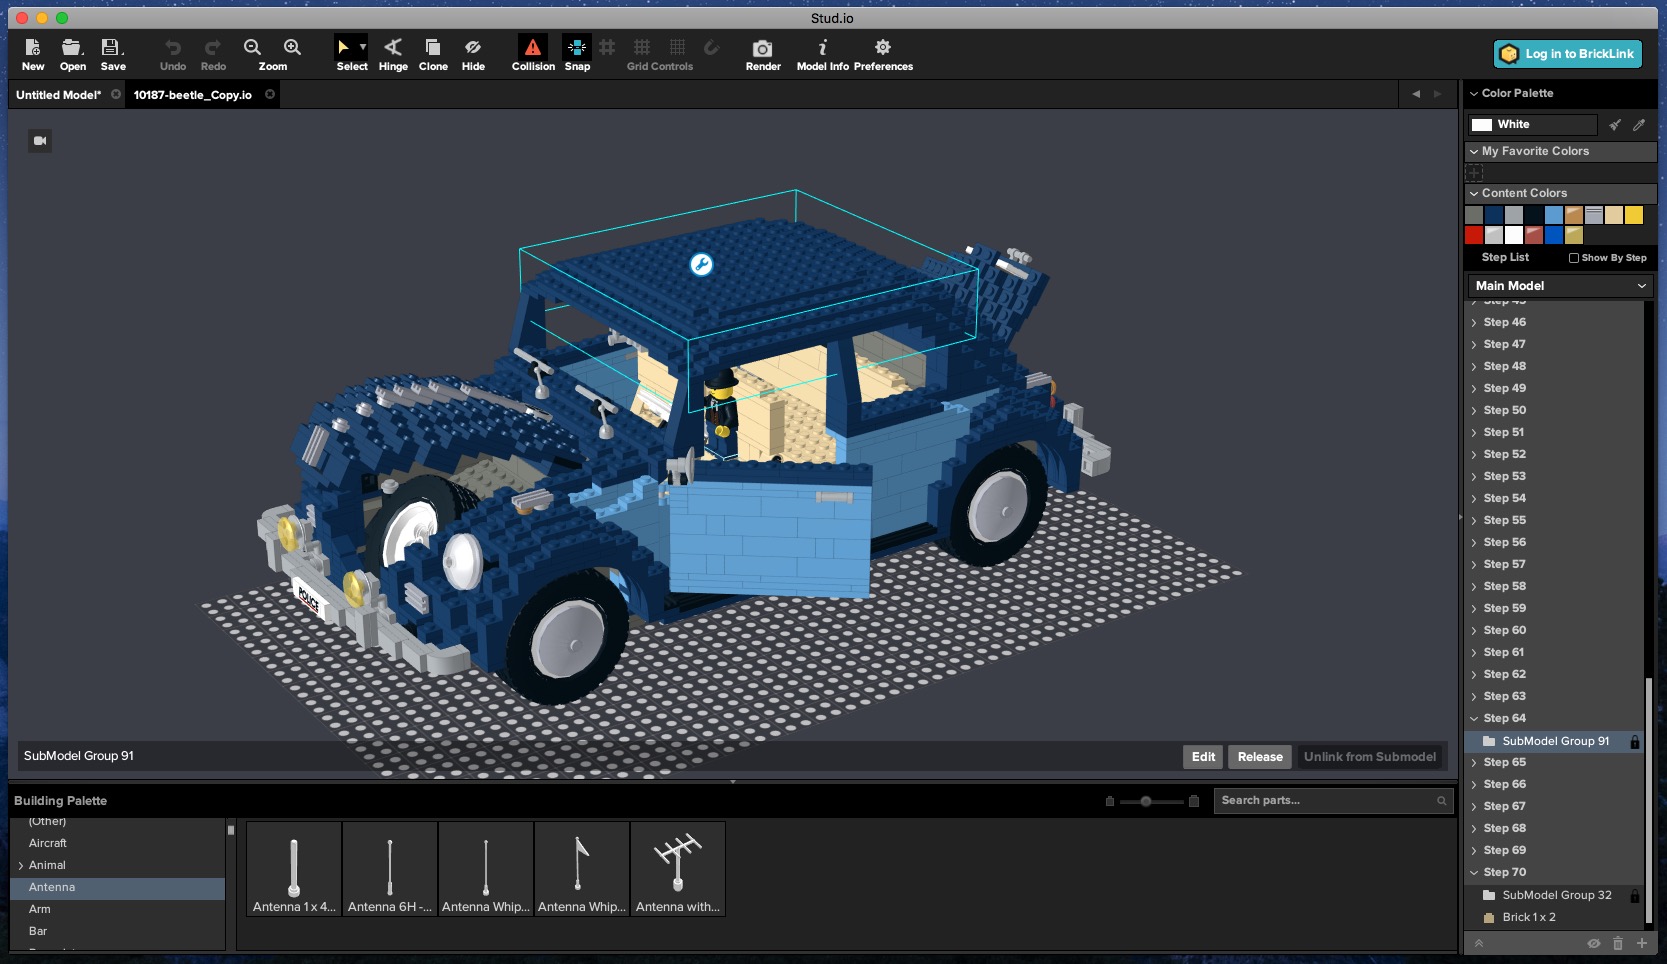Click Log in to BrickLink
1667x964 pixels.
click(1568, 54)
